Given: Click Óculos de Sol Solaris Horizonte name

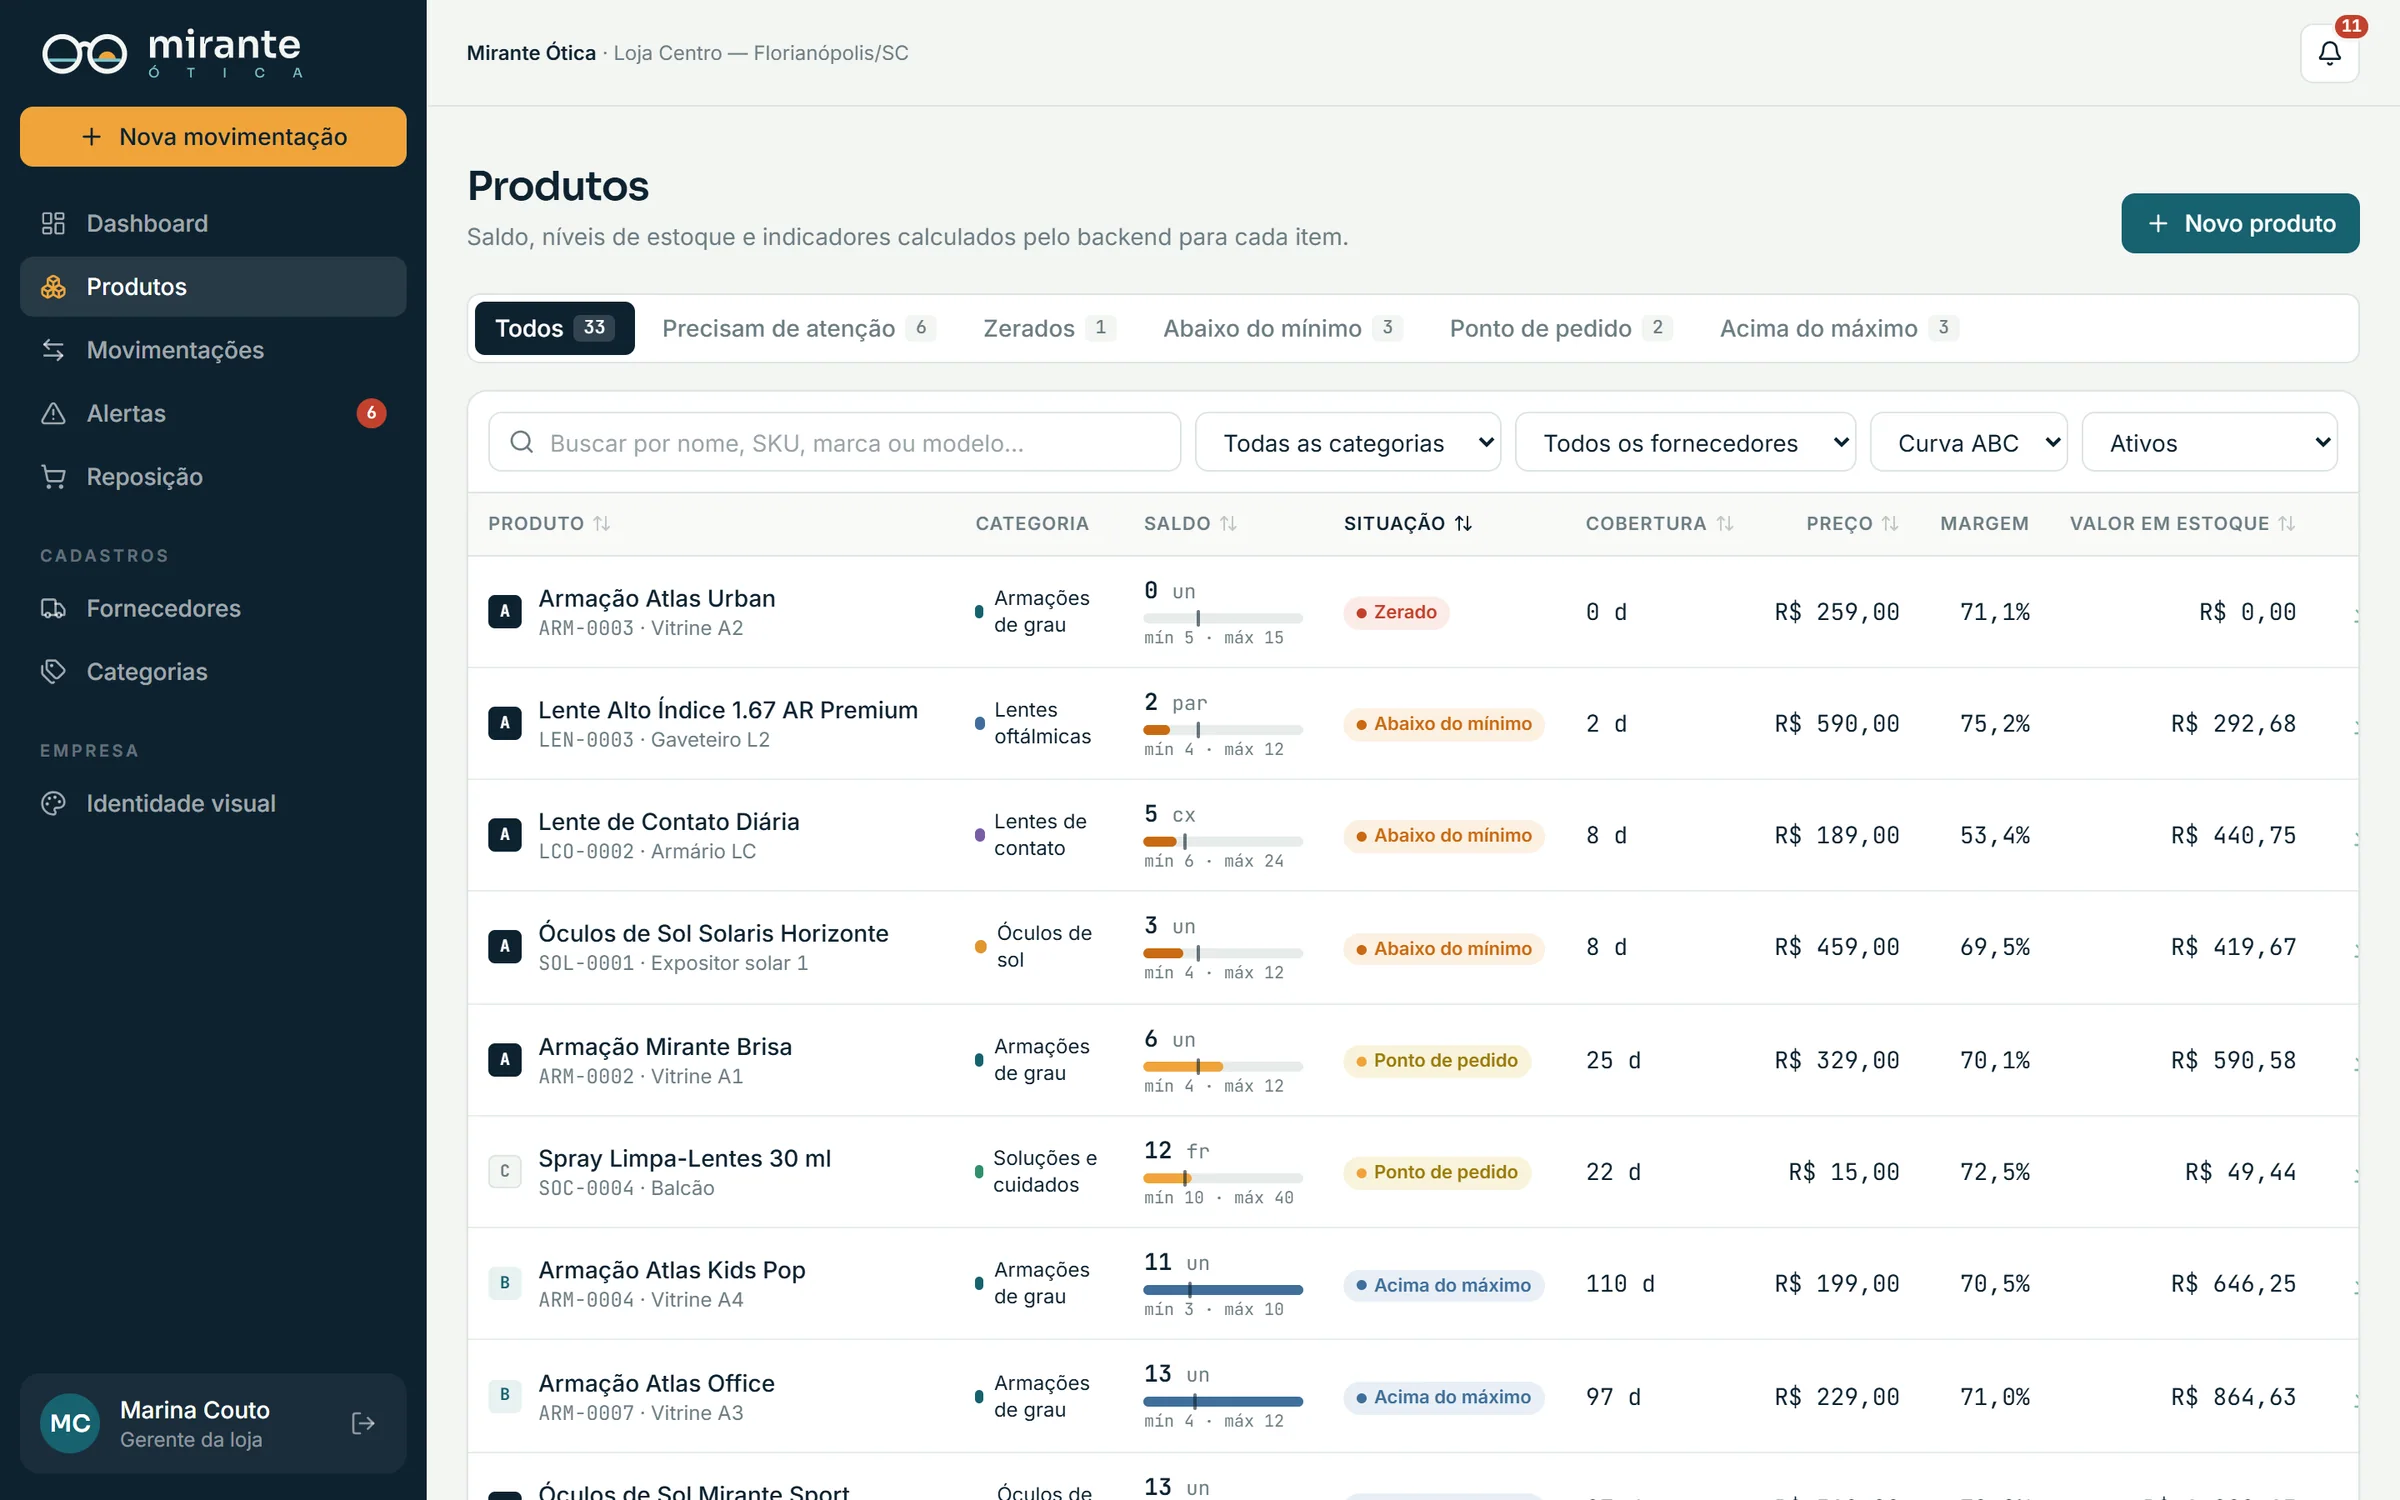Looking at the screenshot, I should (713, 933).
